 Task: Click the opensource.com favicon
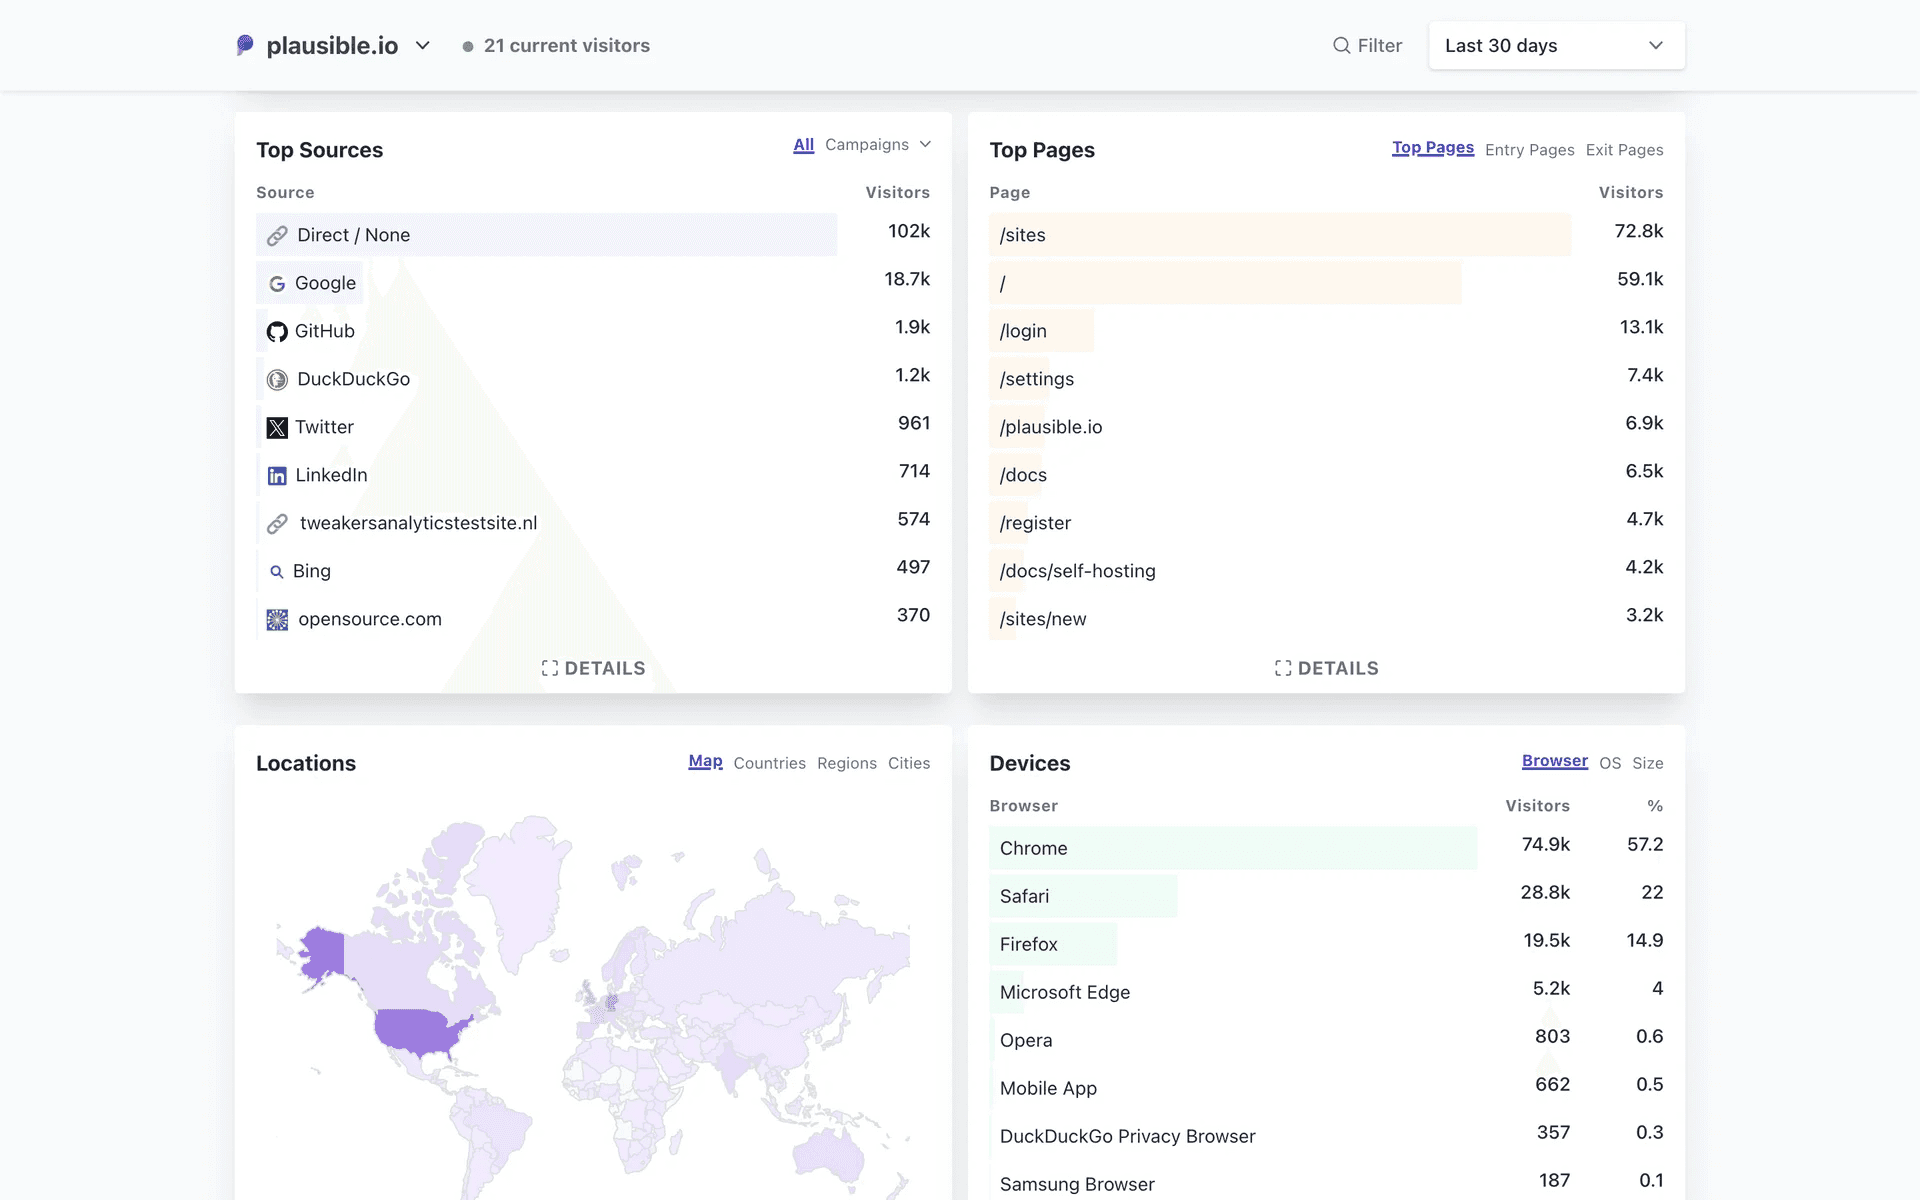277,620
